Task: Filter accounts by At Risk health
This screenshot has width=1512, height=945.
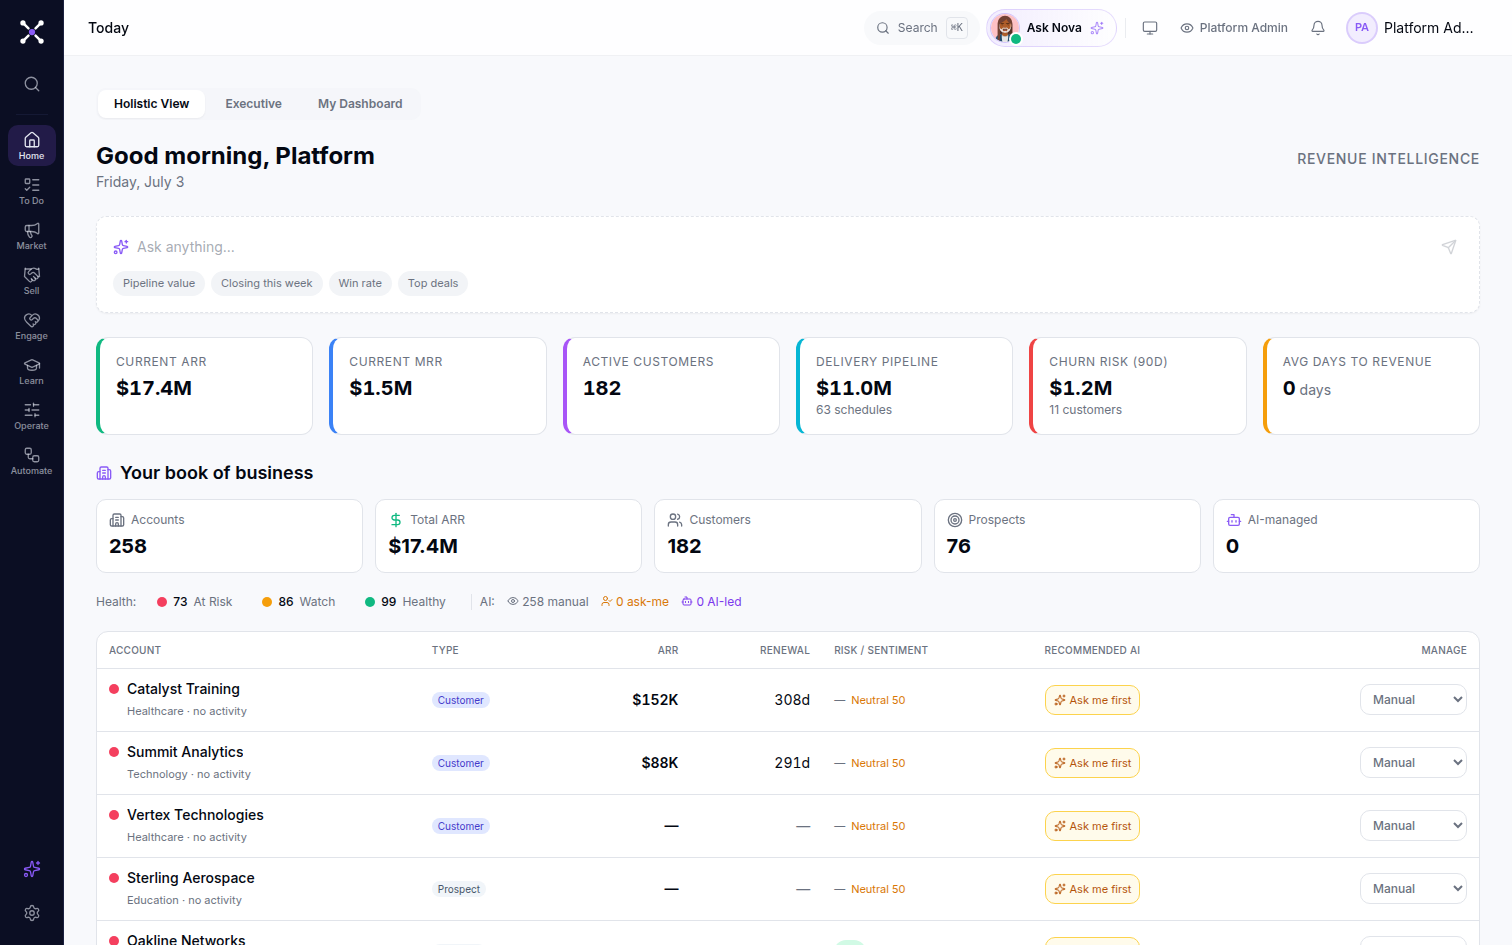Action: (x=195, y=602)
